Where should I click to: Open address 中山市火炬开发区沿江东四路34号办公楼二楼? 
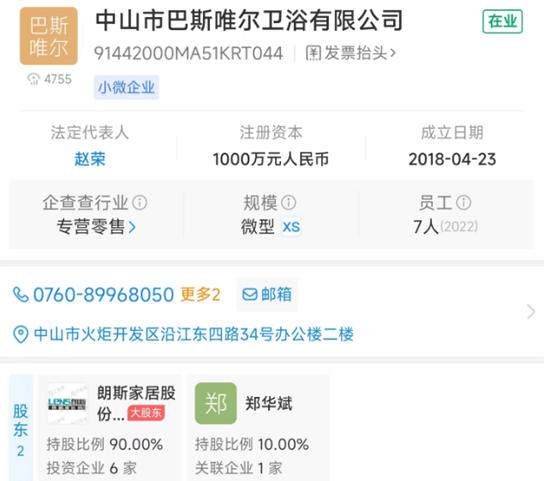coord(194,334)
